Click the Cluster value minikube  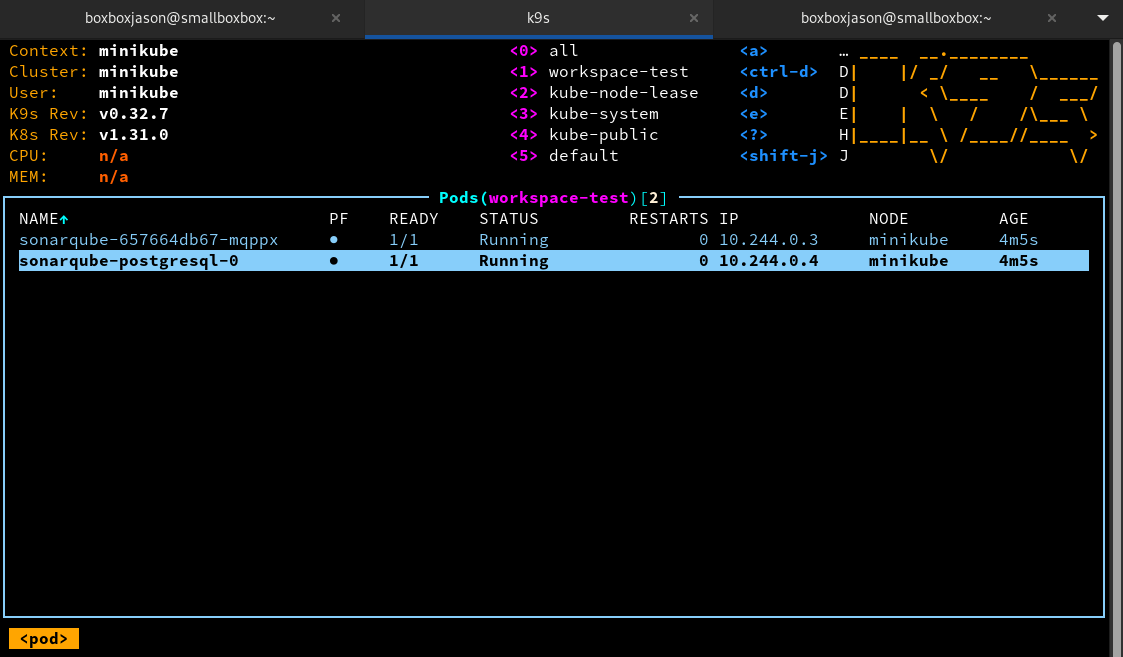click(x=139, y=72)
